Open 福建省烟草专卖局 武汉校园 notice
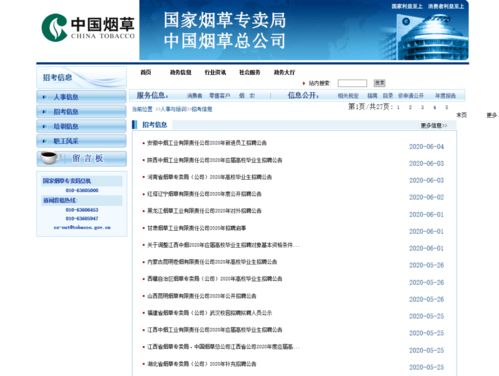Screen dimensions: 499x376 (x=210, y=313)
